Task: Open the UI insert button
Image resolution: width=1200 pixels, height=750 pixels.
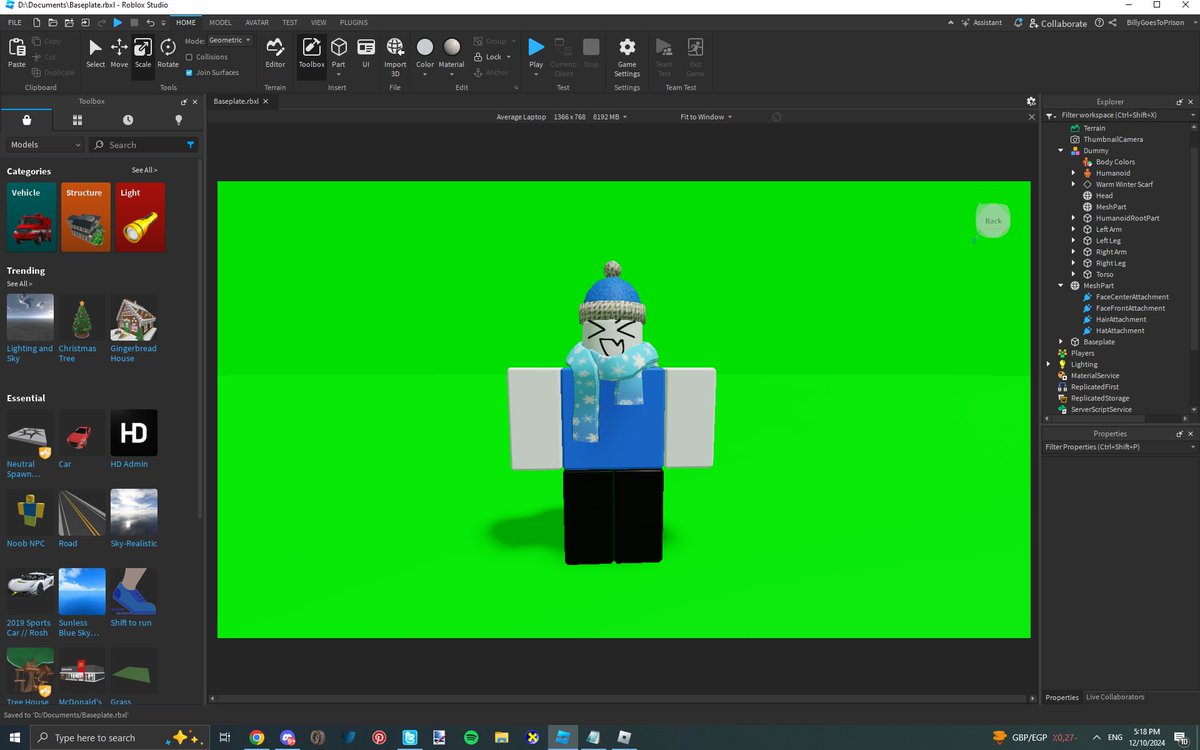Action: [366, 52]
